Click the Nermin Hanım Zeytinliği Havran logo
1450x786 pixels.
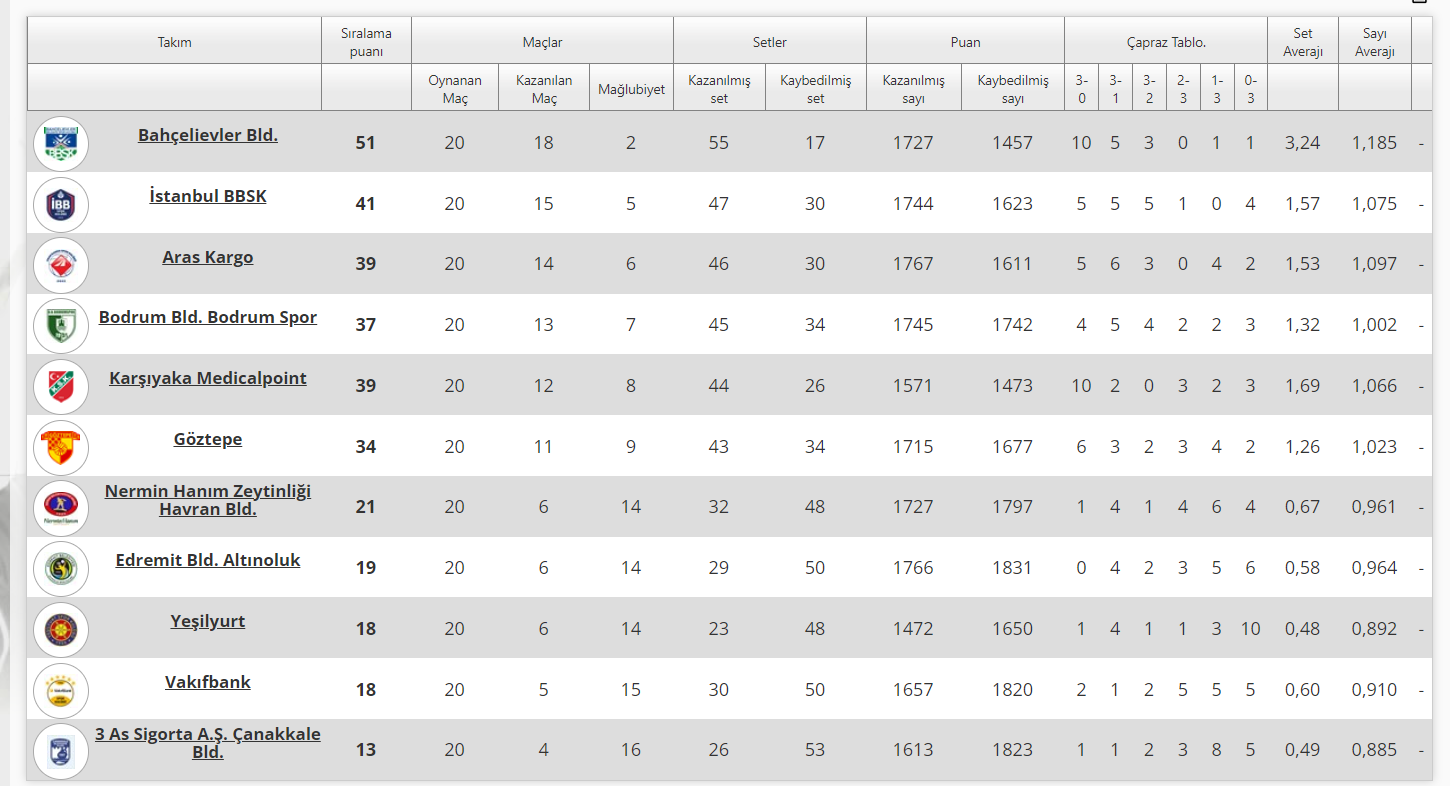61,508
